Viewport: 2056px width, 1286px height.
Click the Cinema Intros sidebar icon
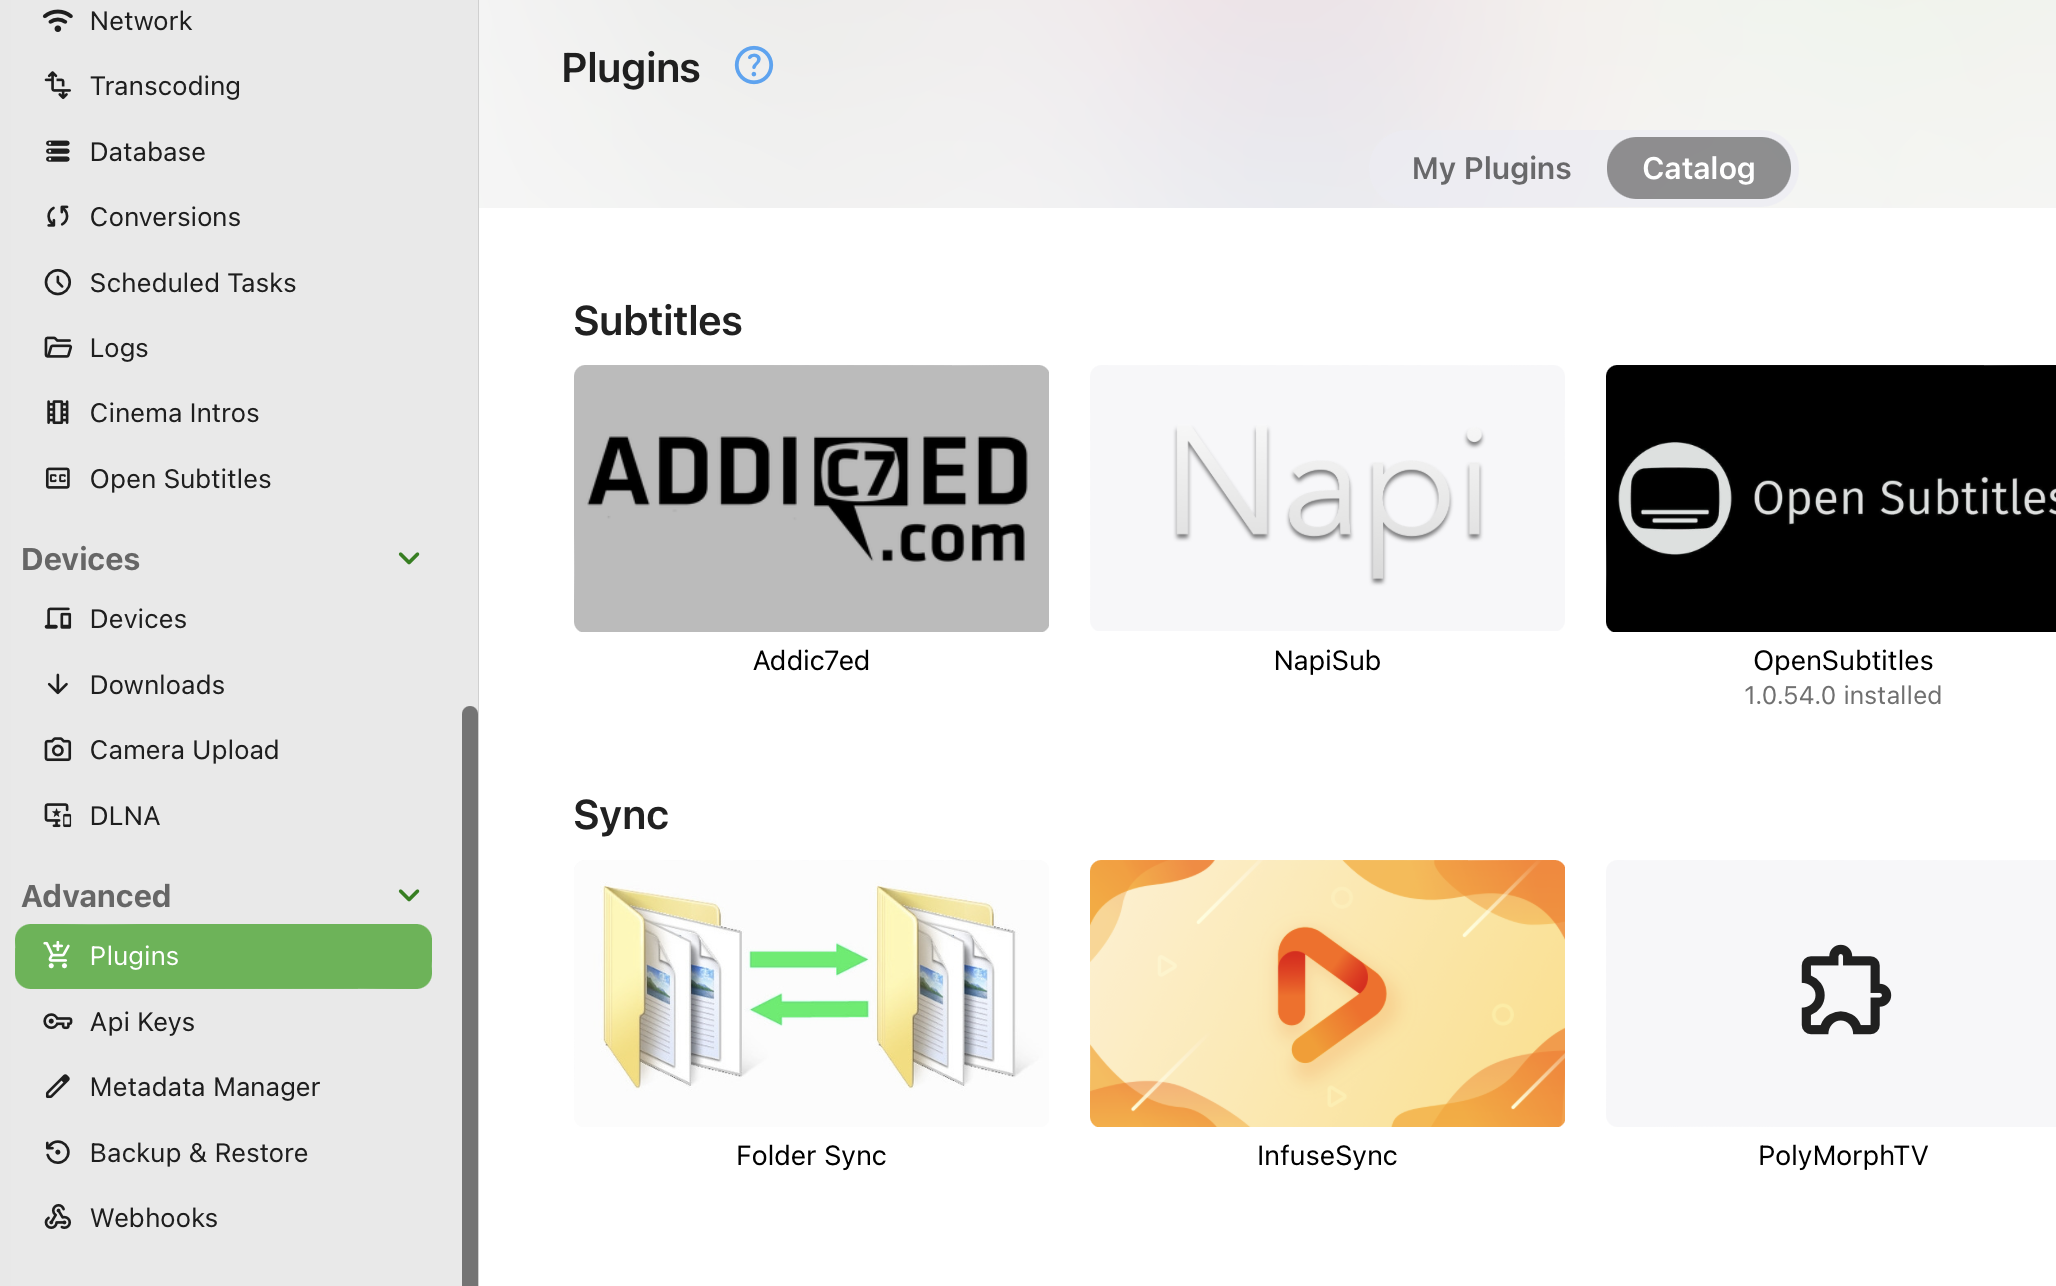click(58, 412)
